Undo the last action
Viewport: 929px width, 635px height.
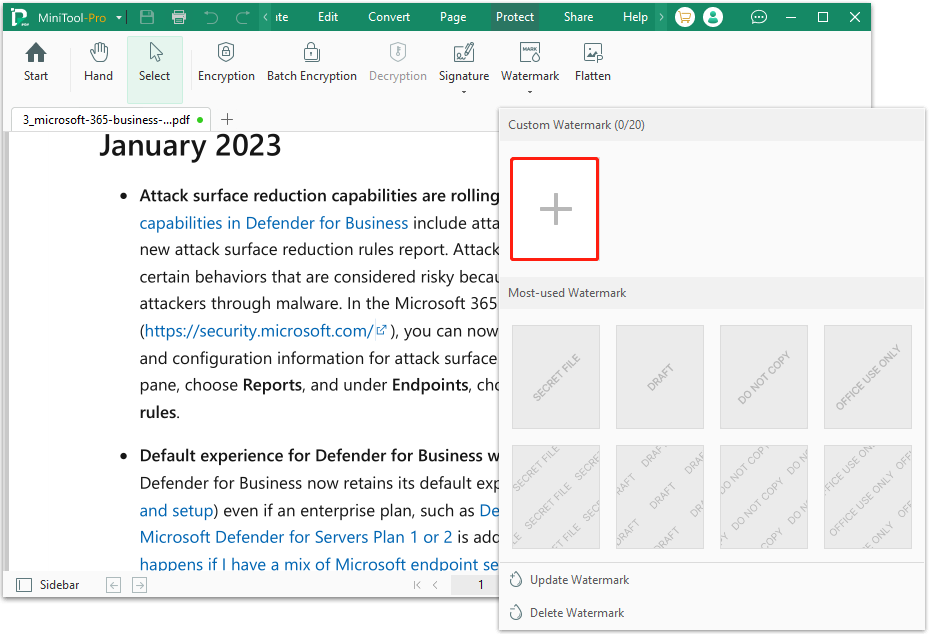coord(211,17)
